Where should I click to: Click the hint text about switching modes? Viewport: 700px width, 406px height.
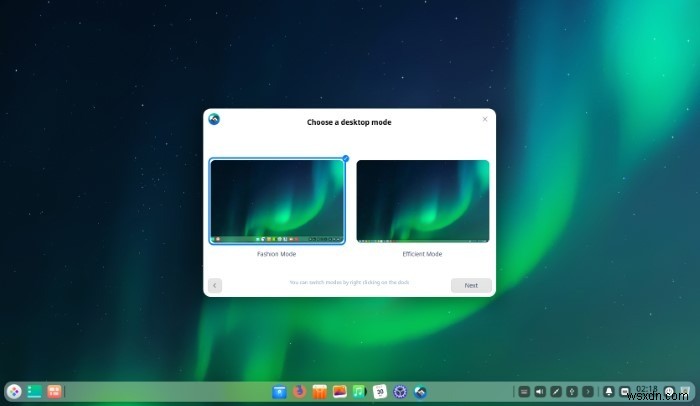(349, 282)
